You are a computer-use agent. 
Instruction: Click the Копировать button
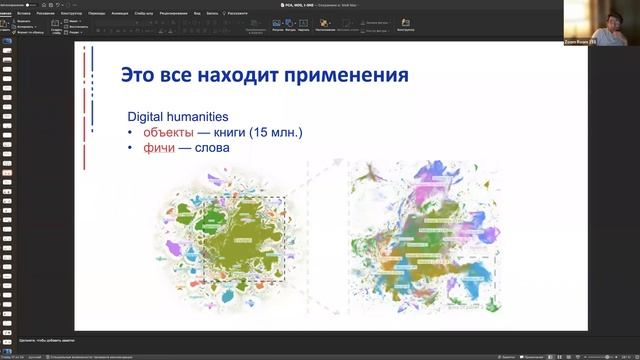point(22,27)
